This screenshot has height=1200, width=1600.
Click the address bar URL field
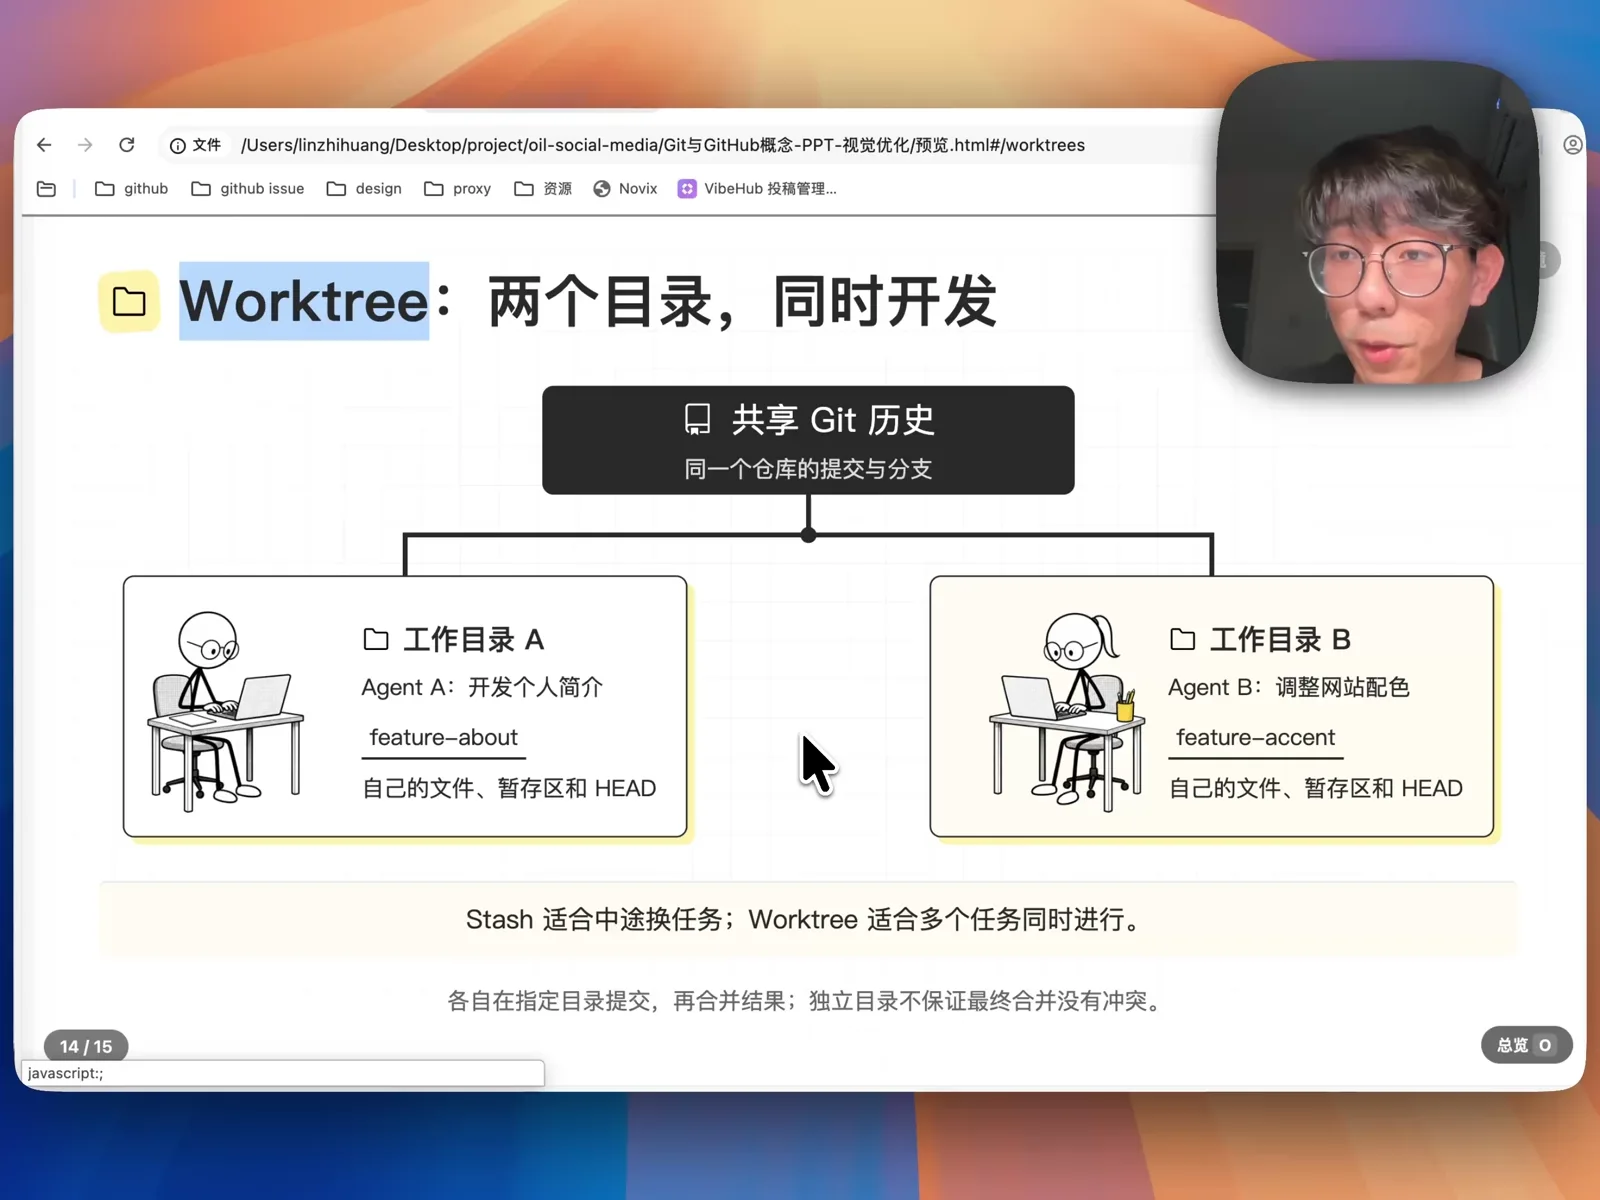pyautogui.click(x=662, y=145)
